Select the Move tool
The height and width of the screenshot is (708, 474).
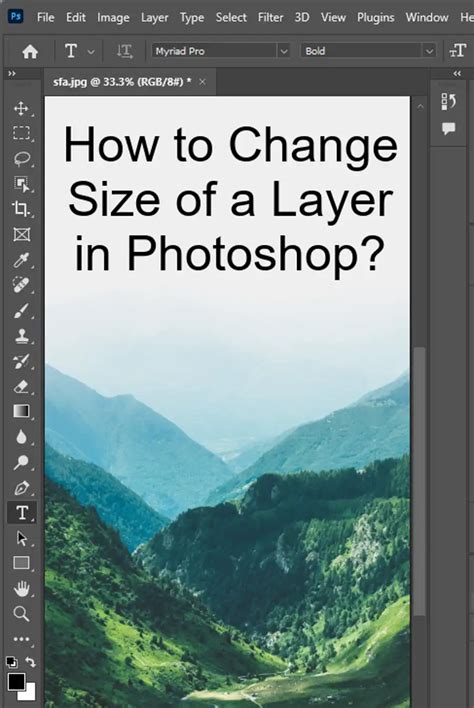21,108
